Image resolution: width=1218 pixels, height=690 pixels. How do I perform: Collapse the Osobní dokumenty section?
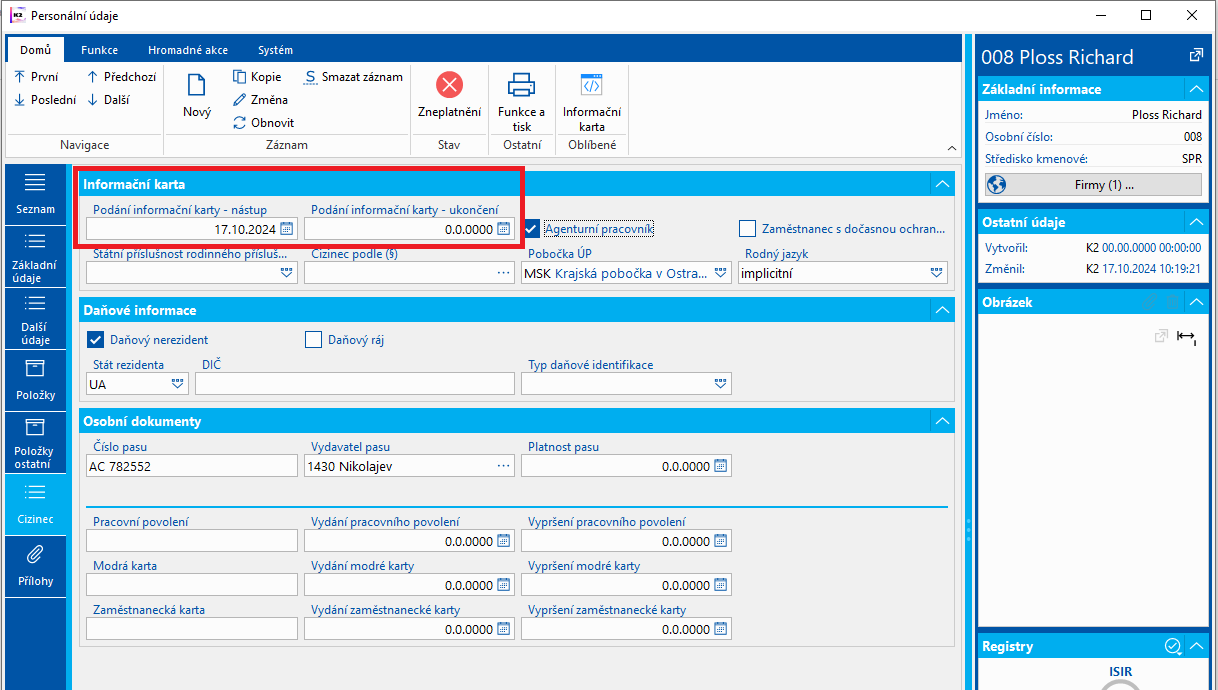point(941,421)
